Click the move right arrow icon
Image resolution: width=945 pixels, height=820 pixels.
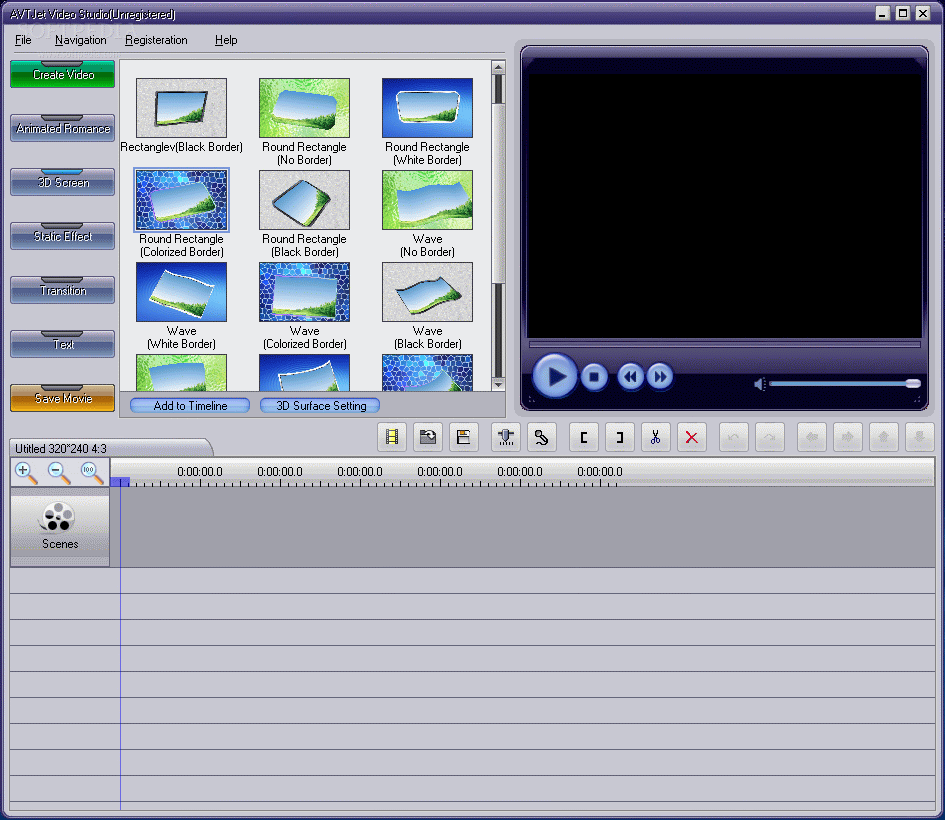pyautogui.click(x=847, y=437)
